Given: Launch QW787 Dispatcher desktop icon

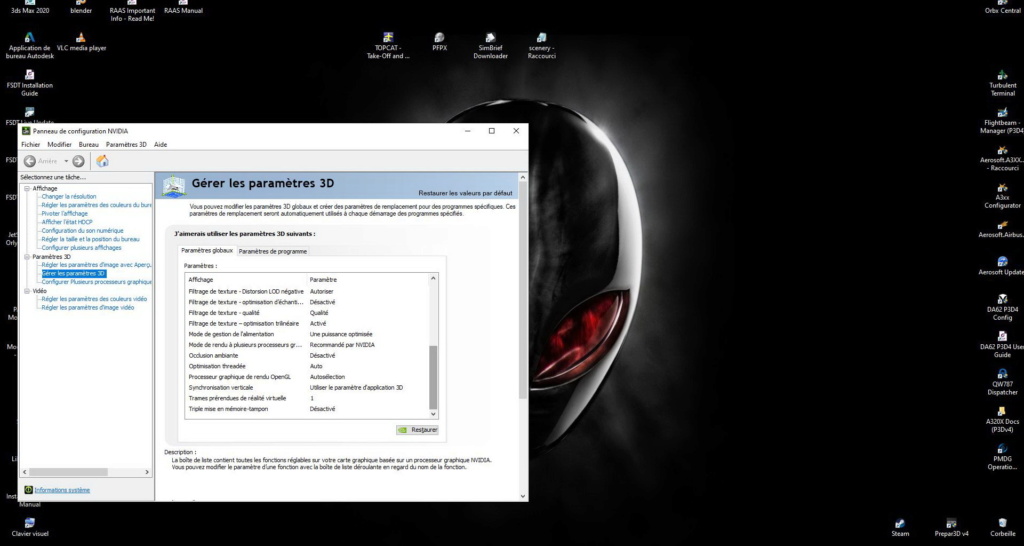Looking at the screenshot, I should [x=1002, y=382].
